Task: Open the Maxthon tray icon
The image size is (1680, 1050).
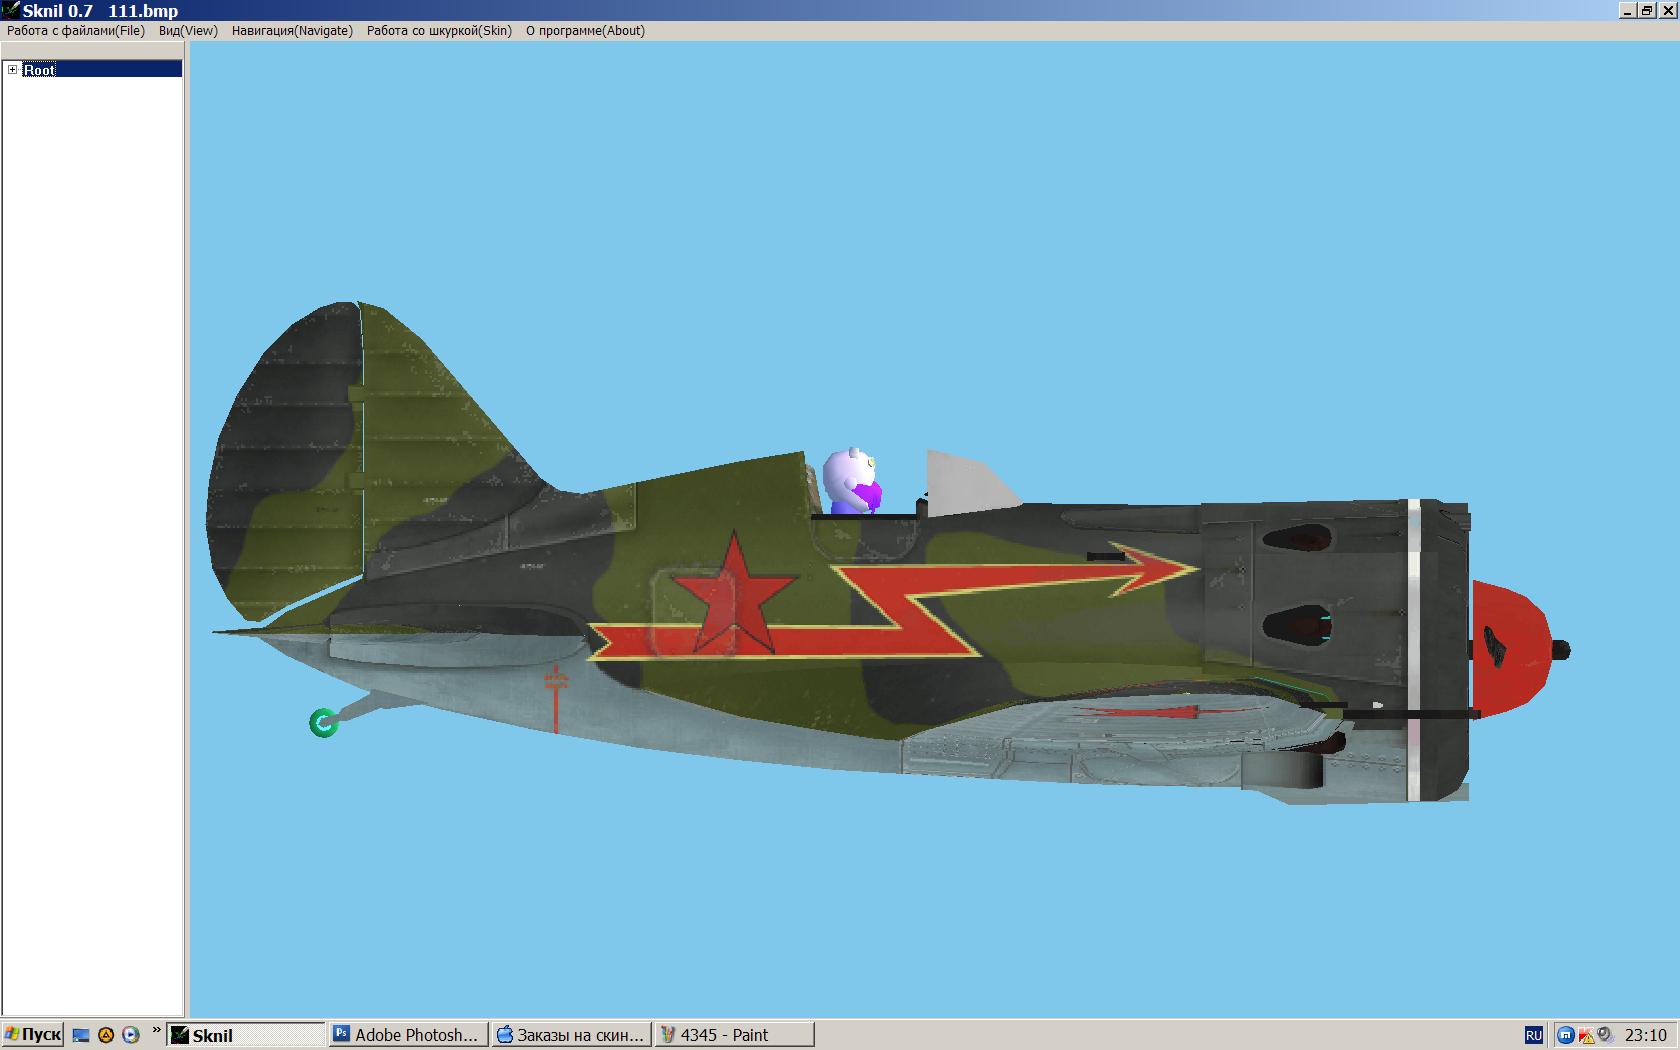Action: point(1566,1035)
